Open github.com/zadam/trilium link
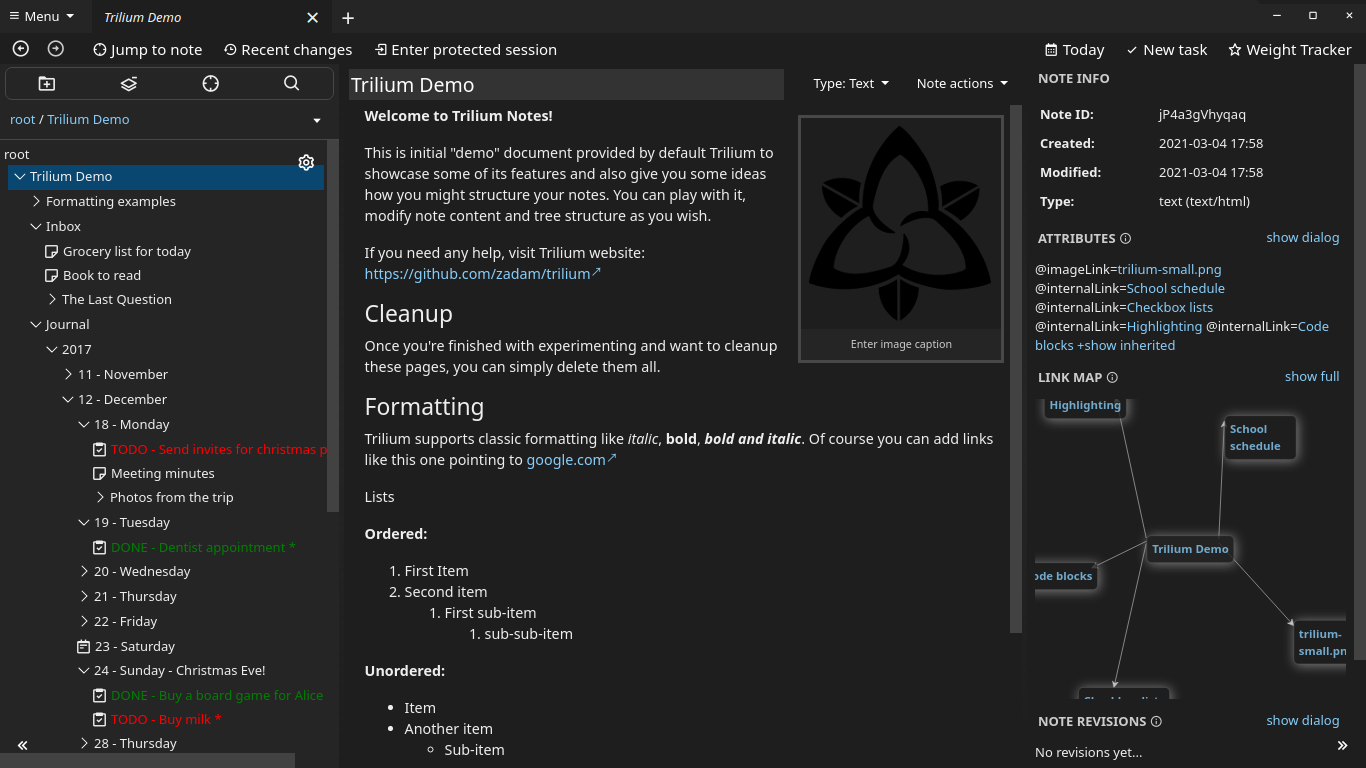 tap(483, 273)
